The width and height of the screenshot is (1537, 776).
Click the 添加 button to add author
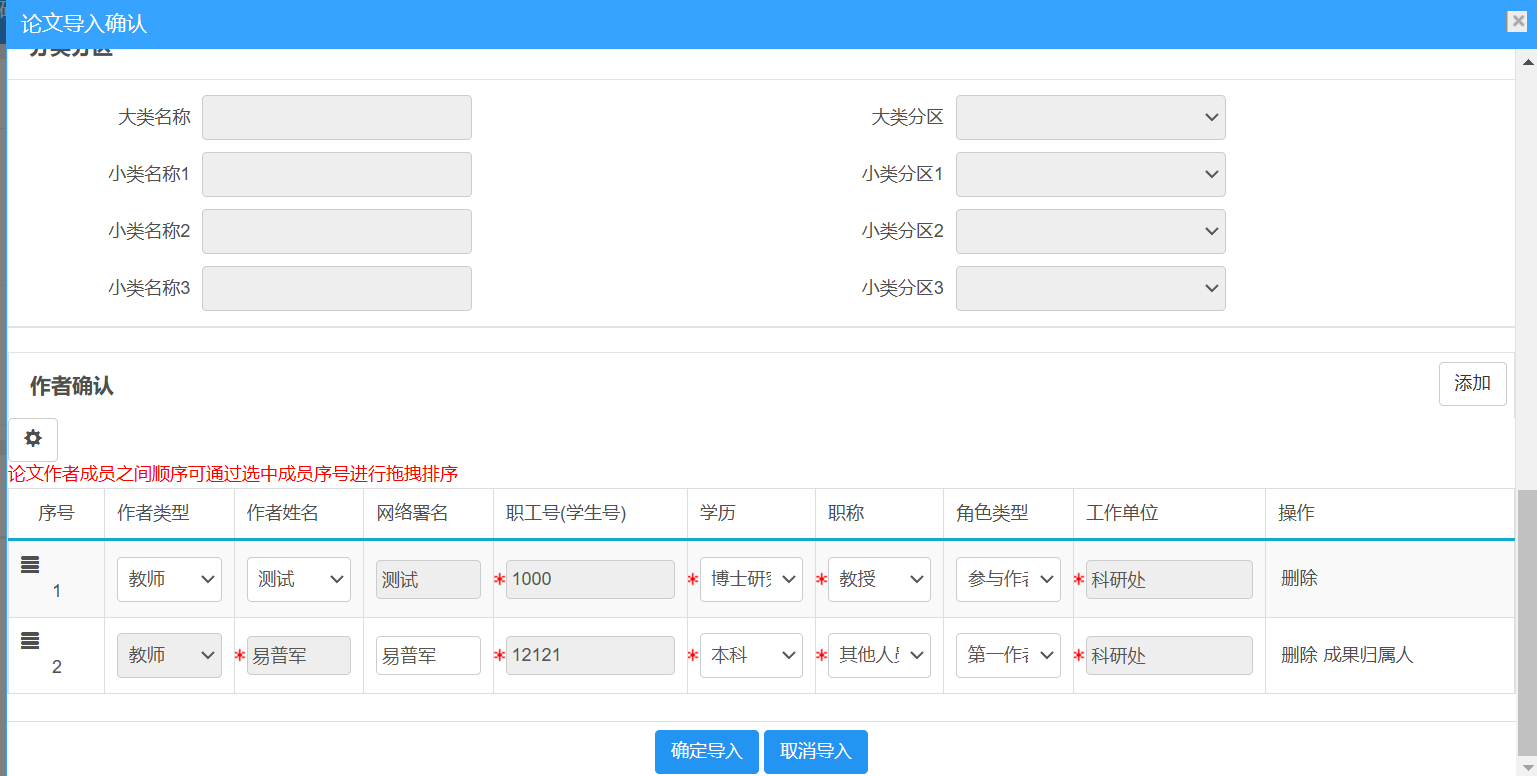(1472, 384)
